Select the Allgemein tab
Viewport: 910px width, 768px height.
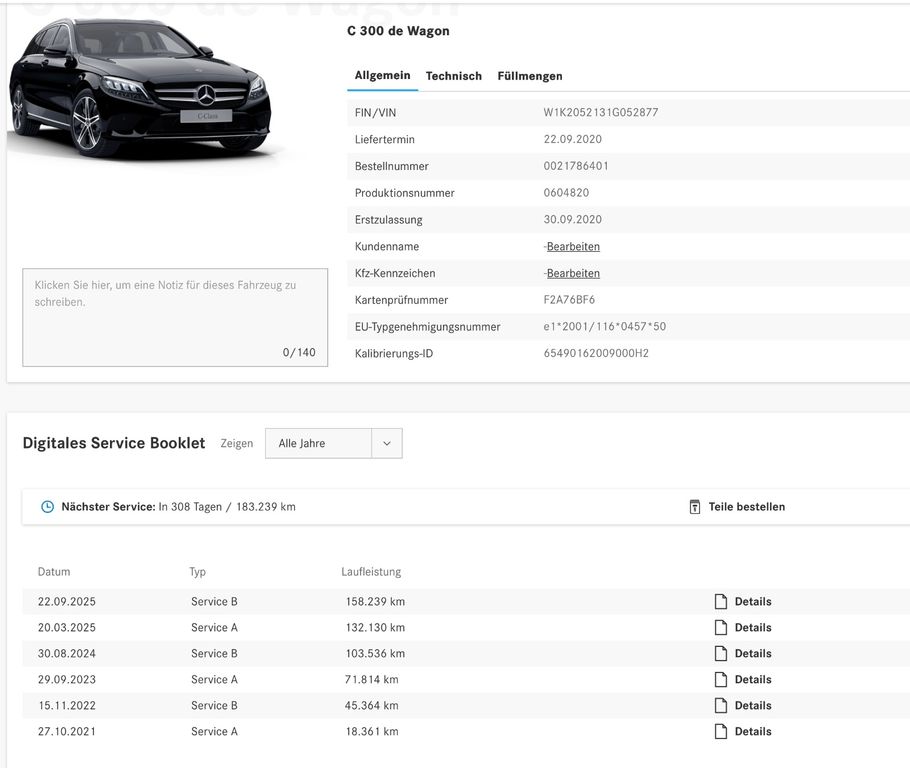pyautogui.click(x=382, y=76)
